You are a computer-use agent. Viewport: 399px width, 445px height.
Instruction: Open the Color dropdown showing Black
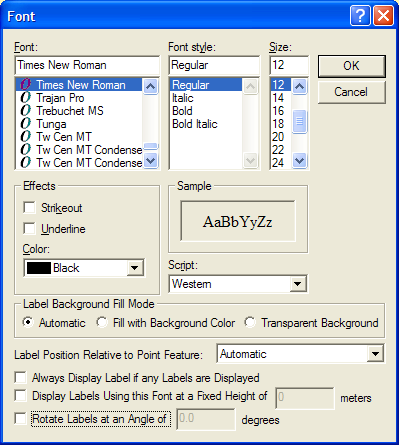coord(135,268)
